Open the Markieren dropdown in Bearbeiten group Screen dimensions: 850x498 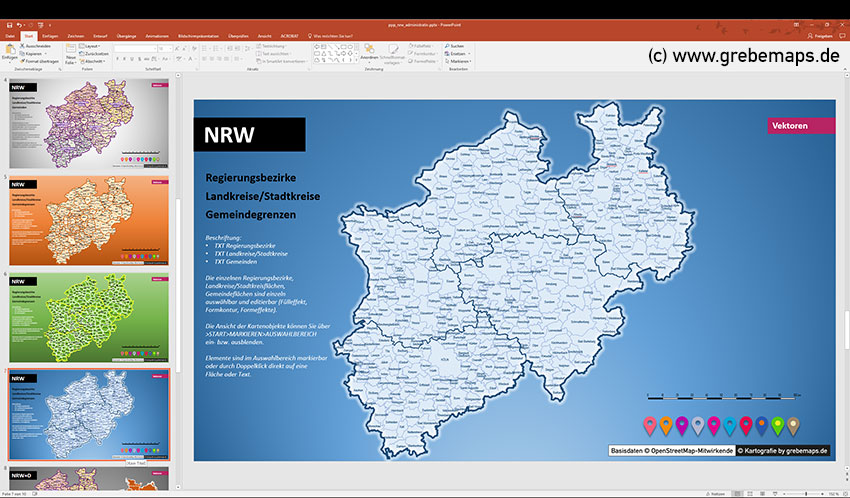(x=458, y=61)
